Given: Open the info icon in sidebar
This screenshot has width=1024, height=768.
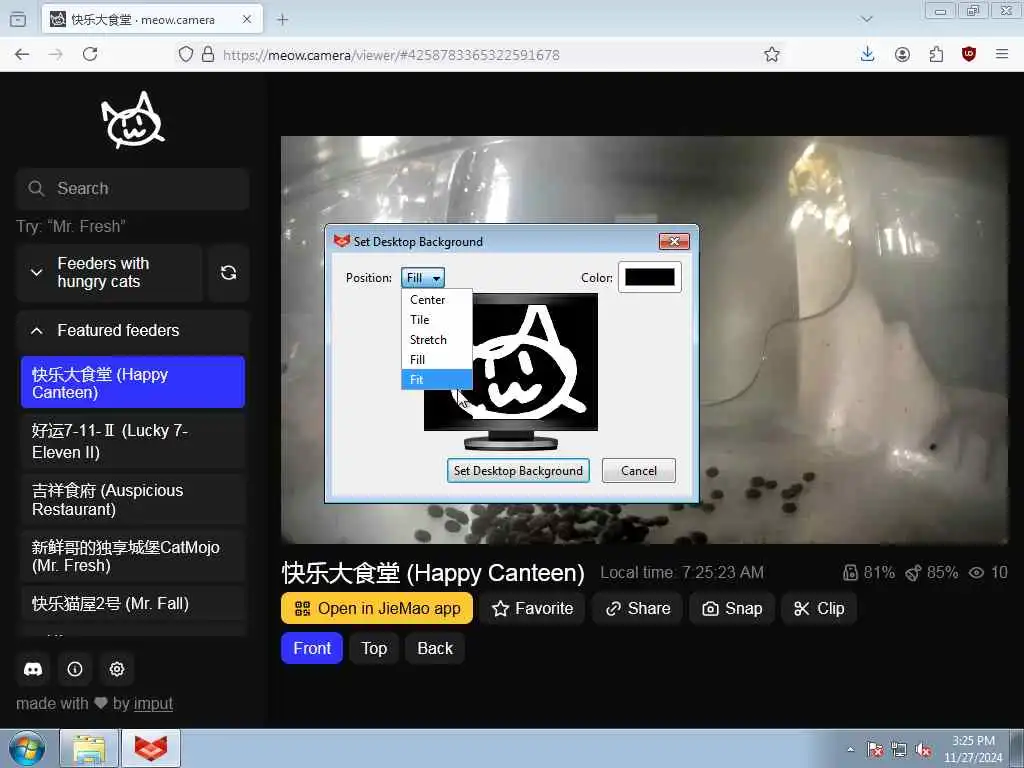Looking at the screenshot, I should tap(75, 669).
